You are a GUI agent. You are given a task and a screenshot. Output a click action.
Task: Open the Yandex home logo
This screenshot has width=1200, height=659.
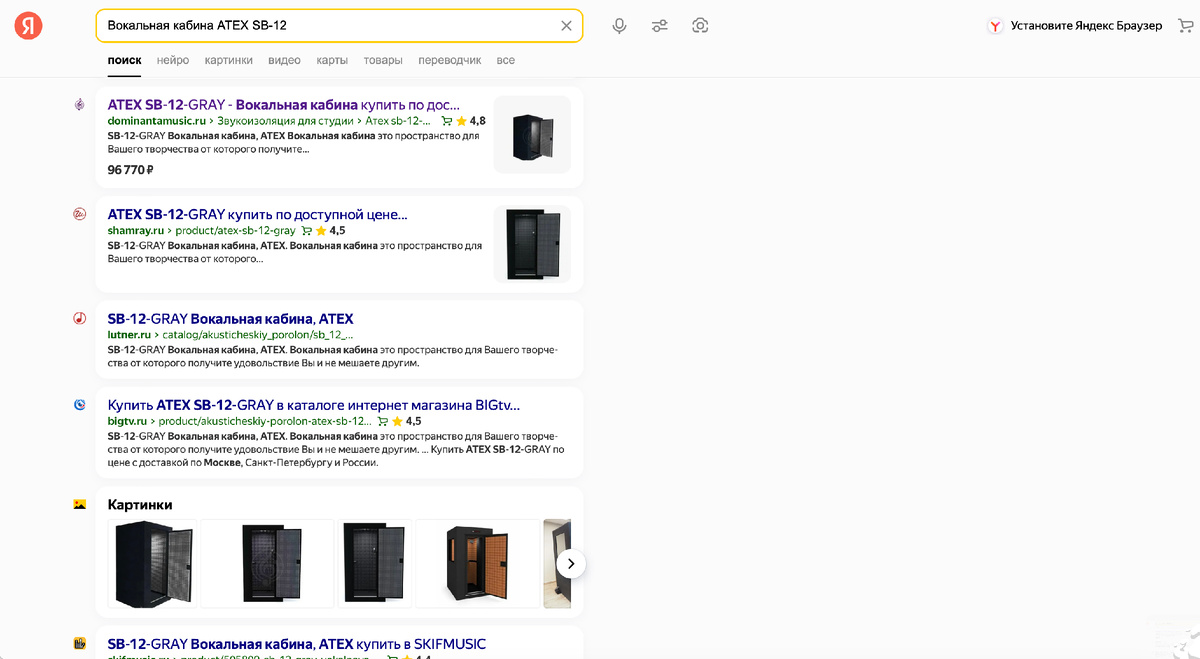point(28,26)
